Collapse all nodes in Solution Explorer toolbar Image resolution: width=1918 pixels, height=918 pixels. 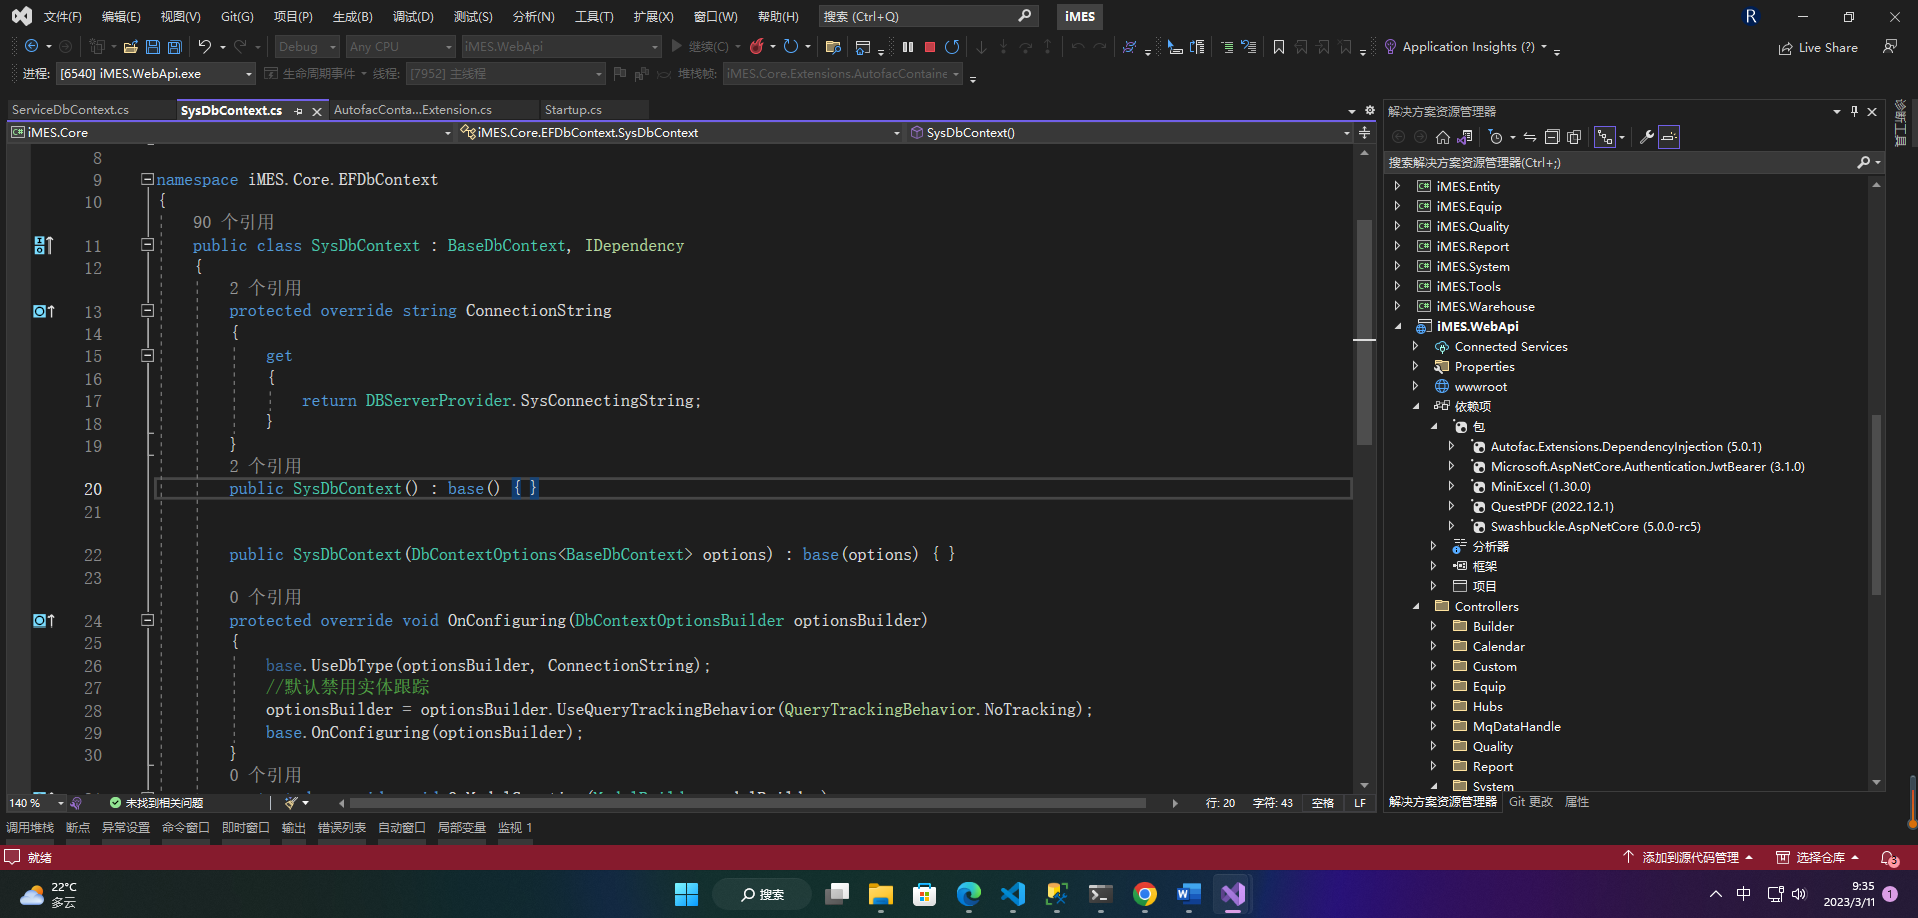coord(1552,138)
